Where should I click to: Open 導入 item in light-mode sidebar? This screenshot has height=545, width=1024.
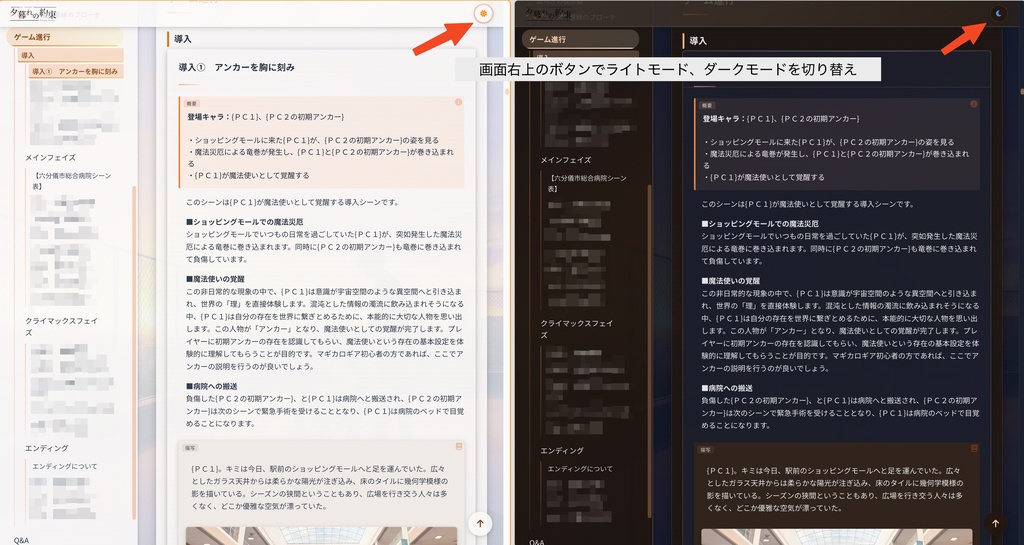pos(71,55)
